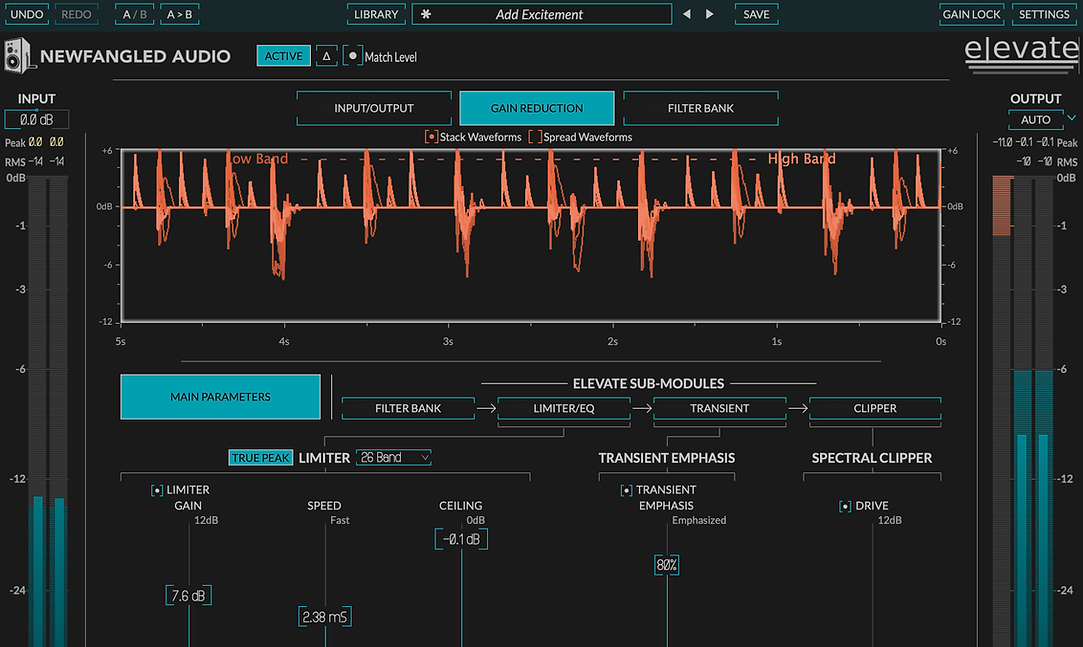Open the 26 Band limiter dropdown
Viewport: 1083px width, 647px height.
(x=394, y=457)
